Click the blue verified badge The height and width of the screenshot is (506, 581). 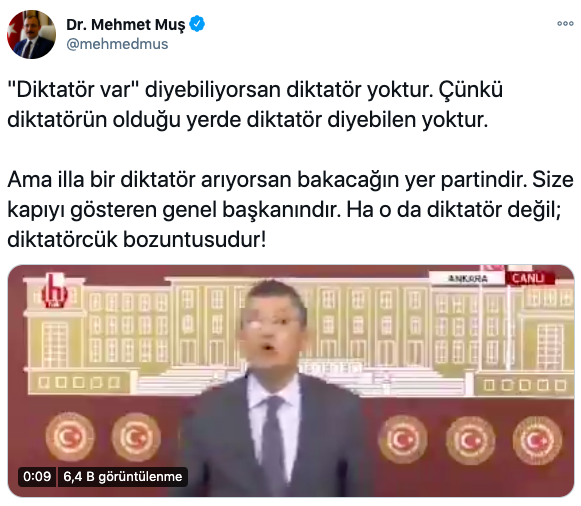point(197,24)
